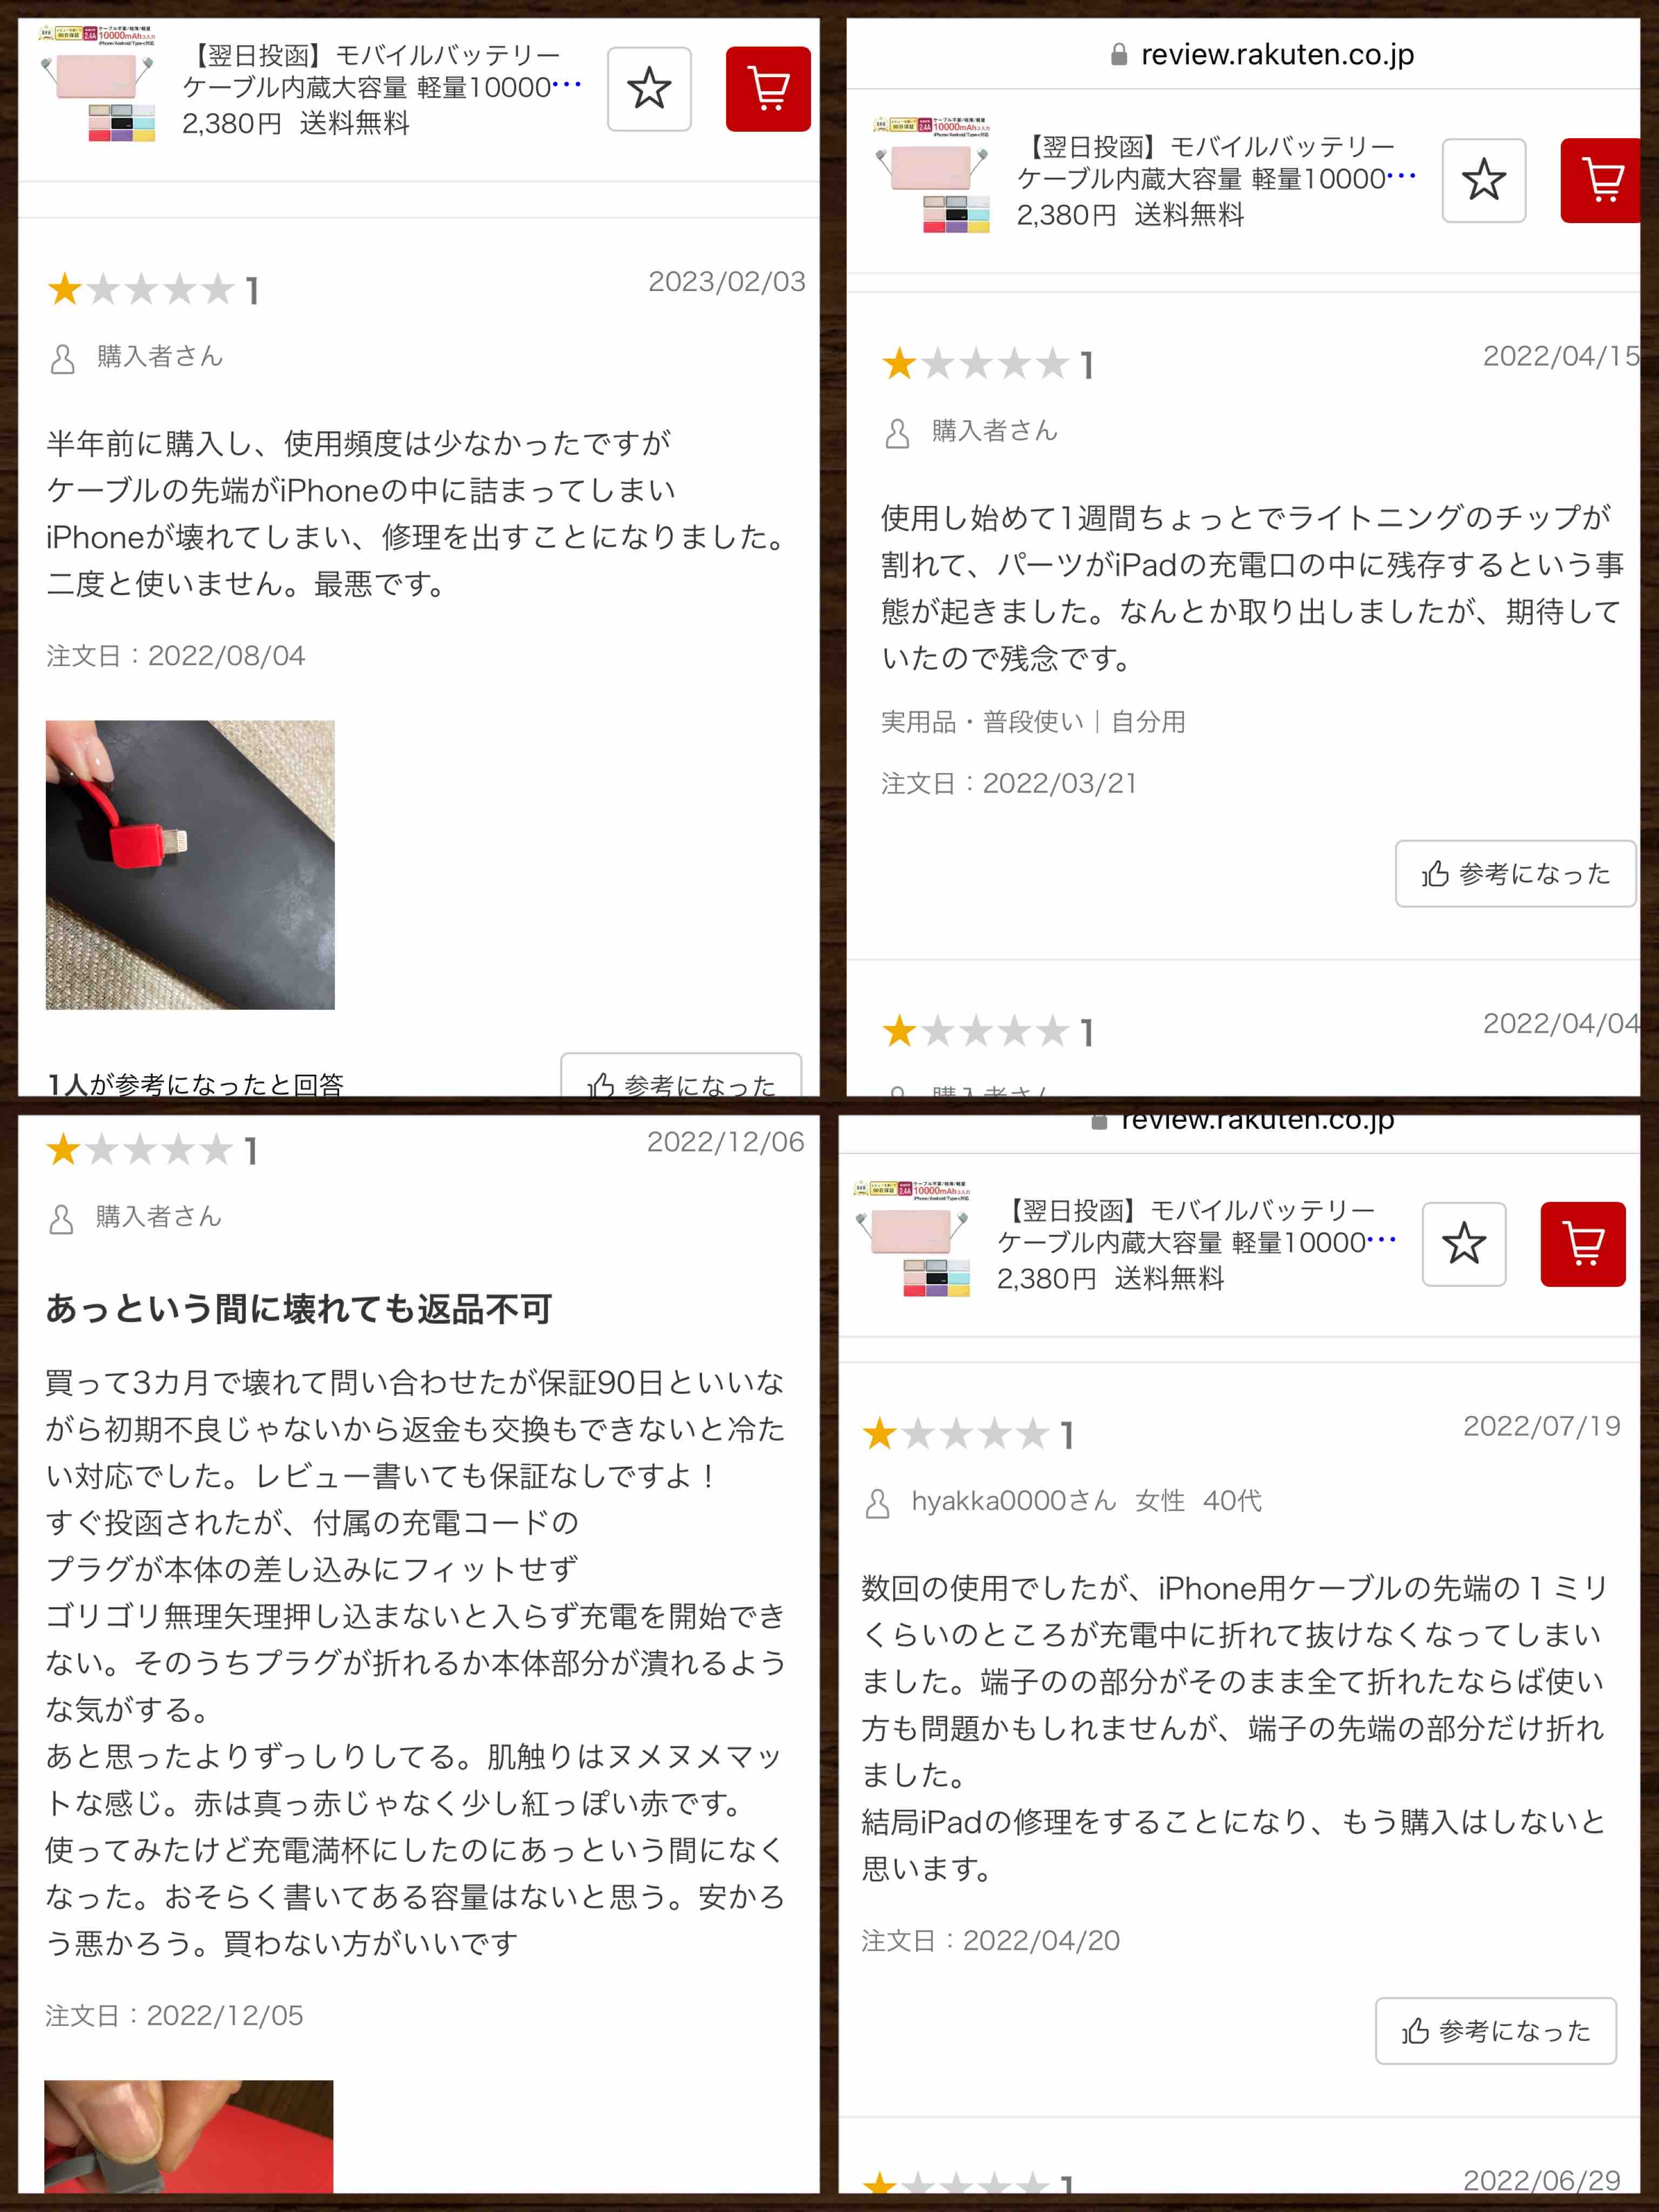Click the red cart button above the 2023/02/03 review
The width and height of the screenshot is (1659, 2212).
pos(768,89)
